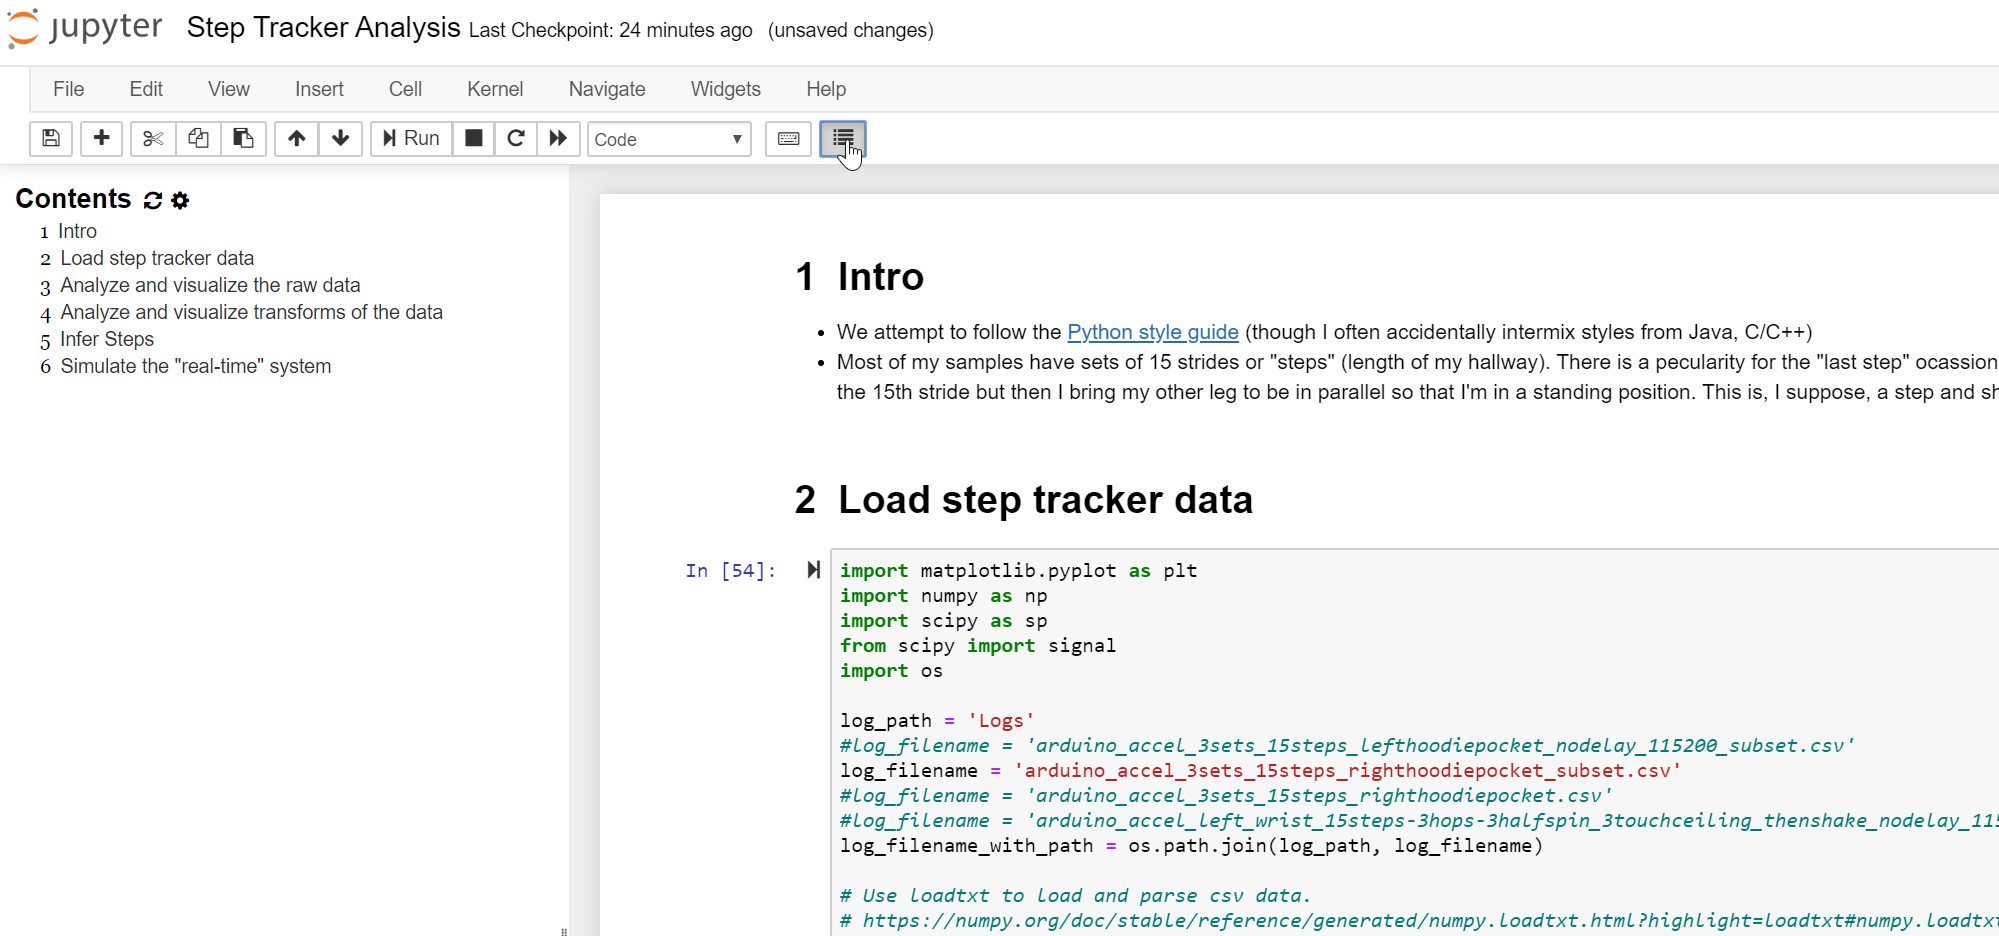The width and height of the screenshot is (1999, 936).
Task: Toggle the Table of Contents sidebar
Action: [843, 138]
